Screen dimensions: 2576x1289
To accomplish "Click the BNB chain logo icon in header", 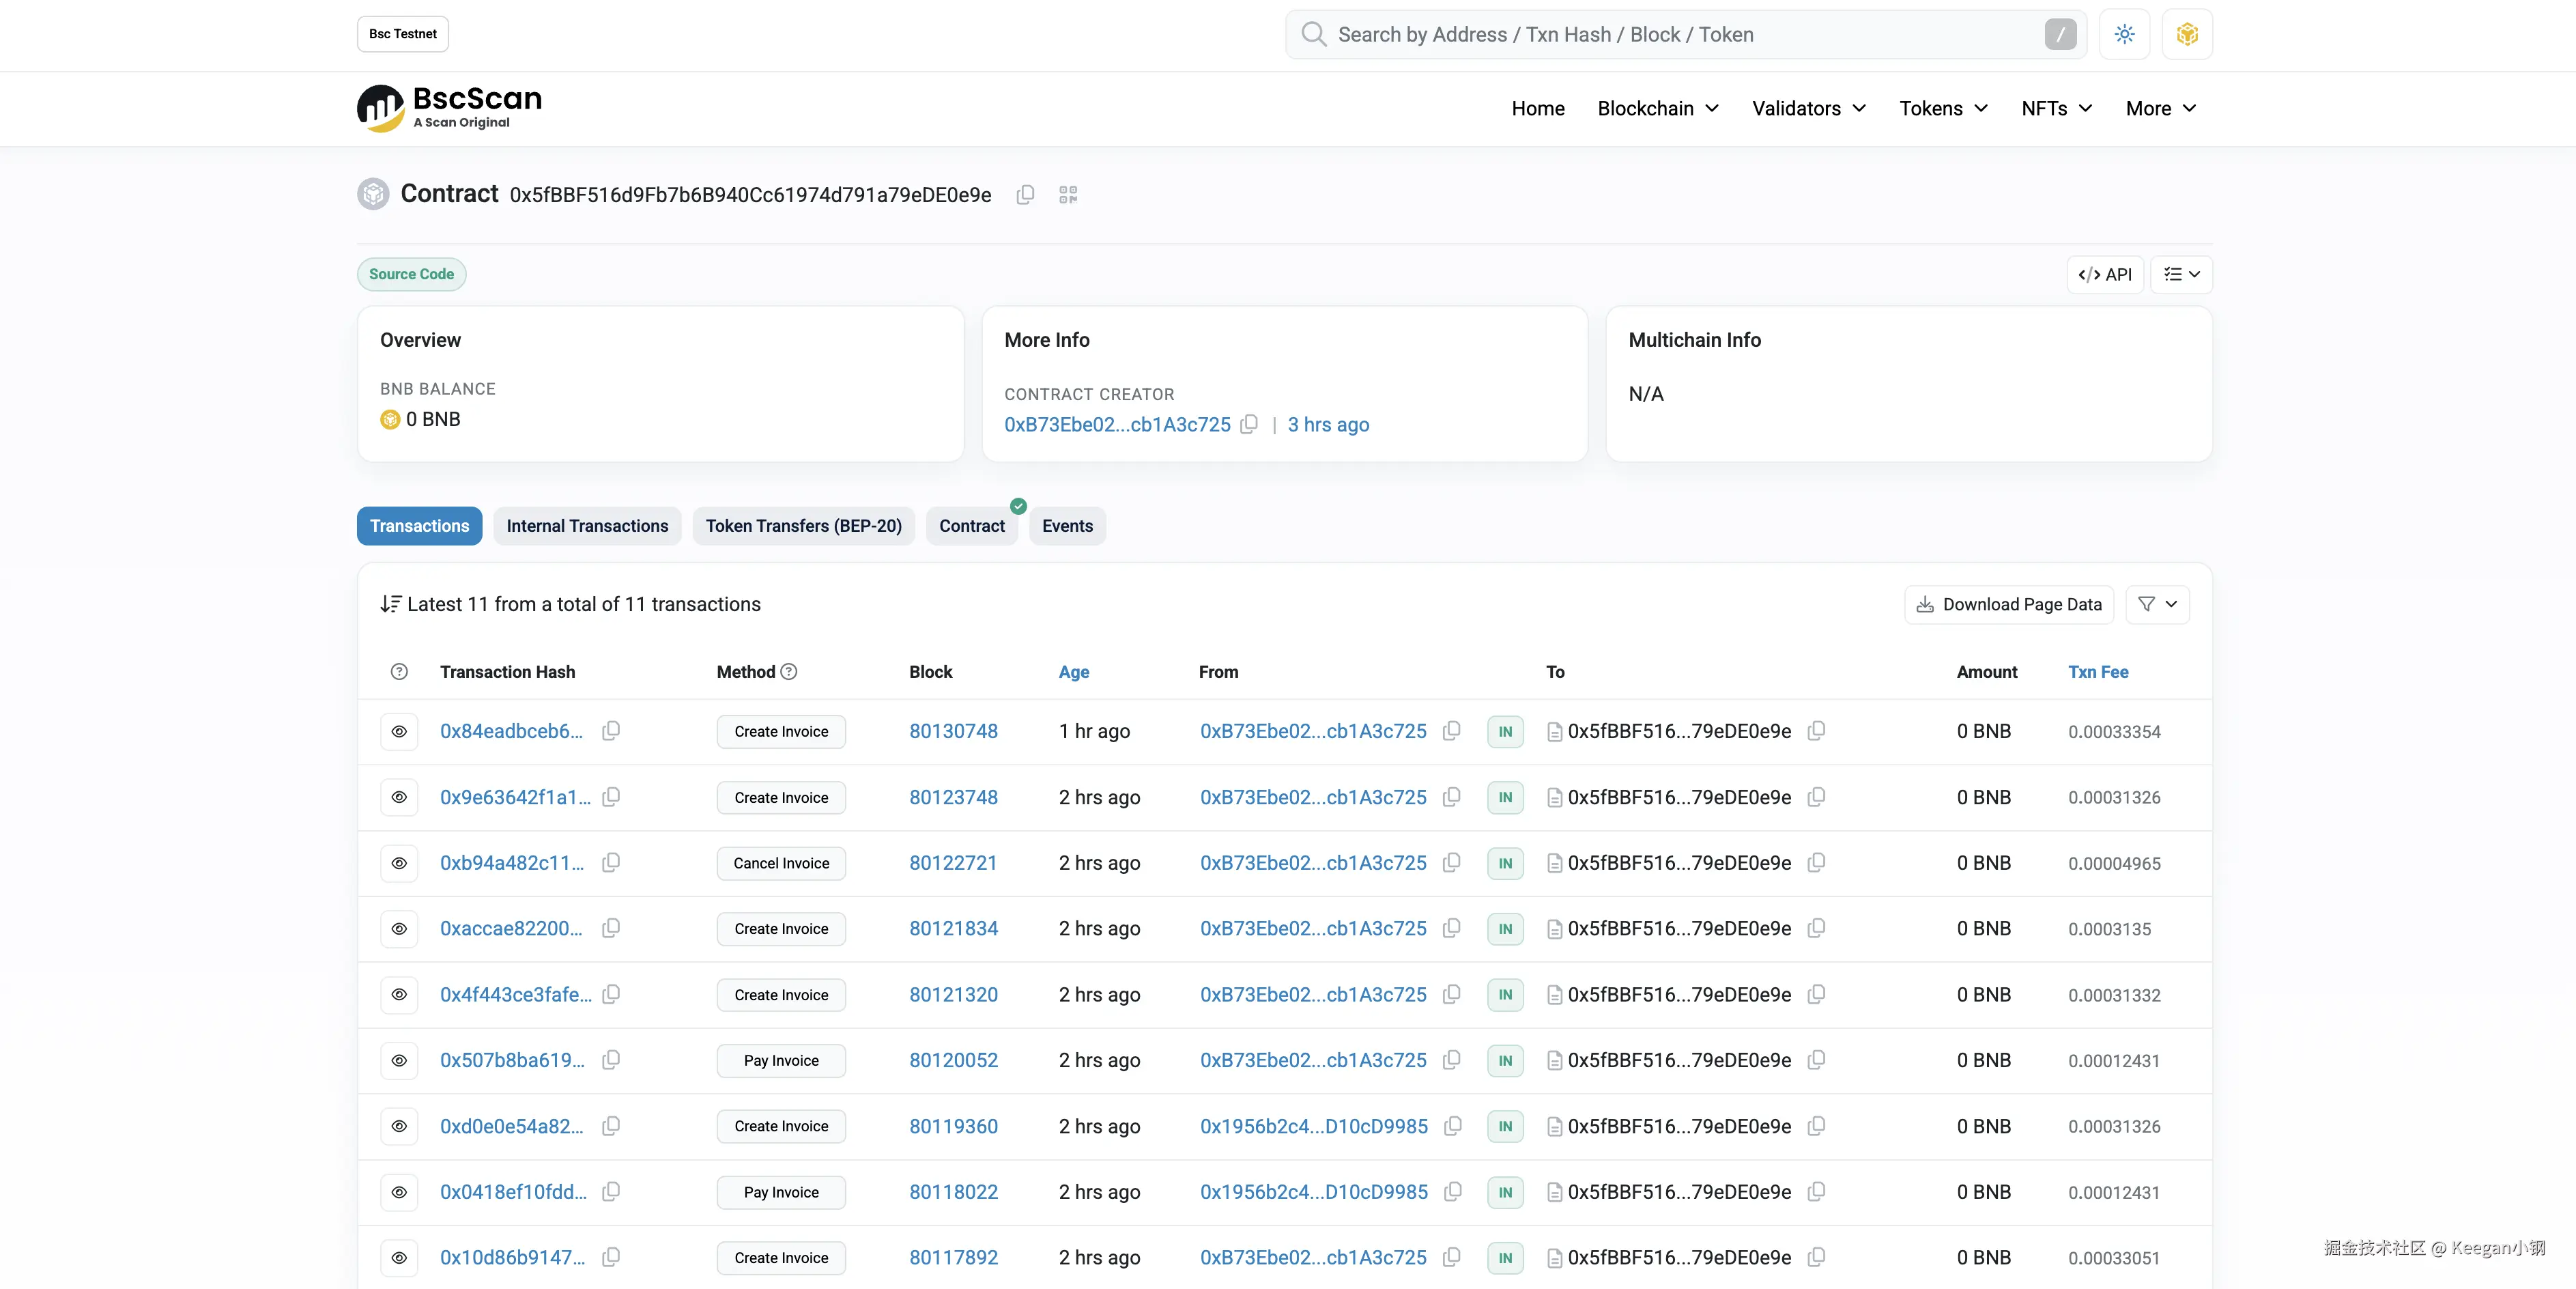I will (x=2187, y=35).
